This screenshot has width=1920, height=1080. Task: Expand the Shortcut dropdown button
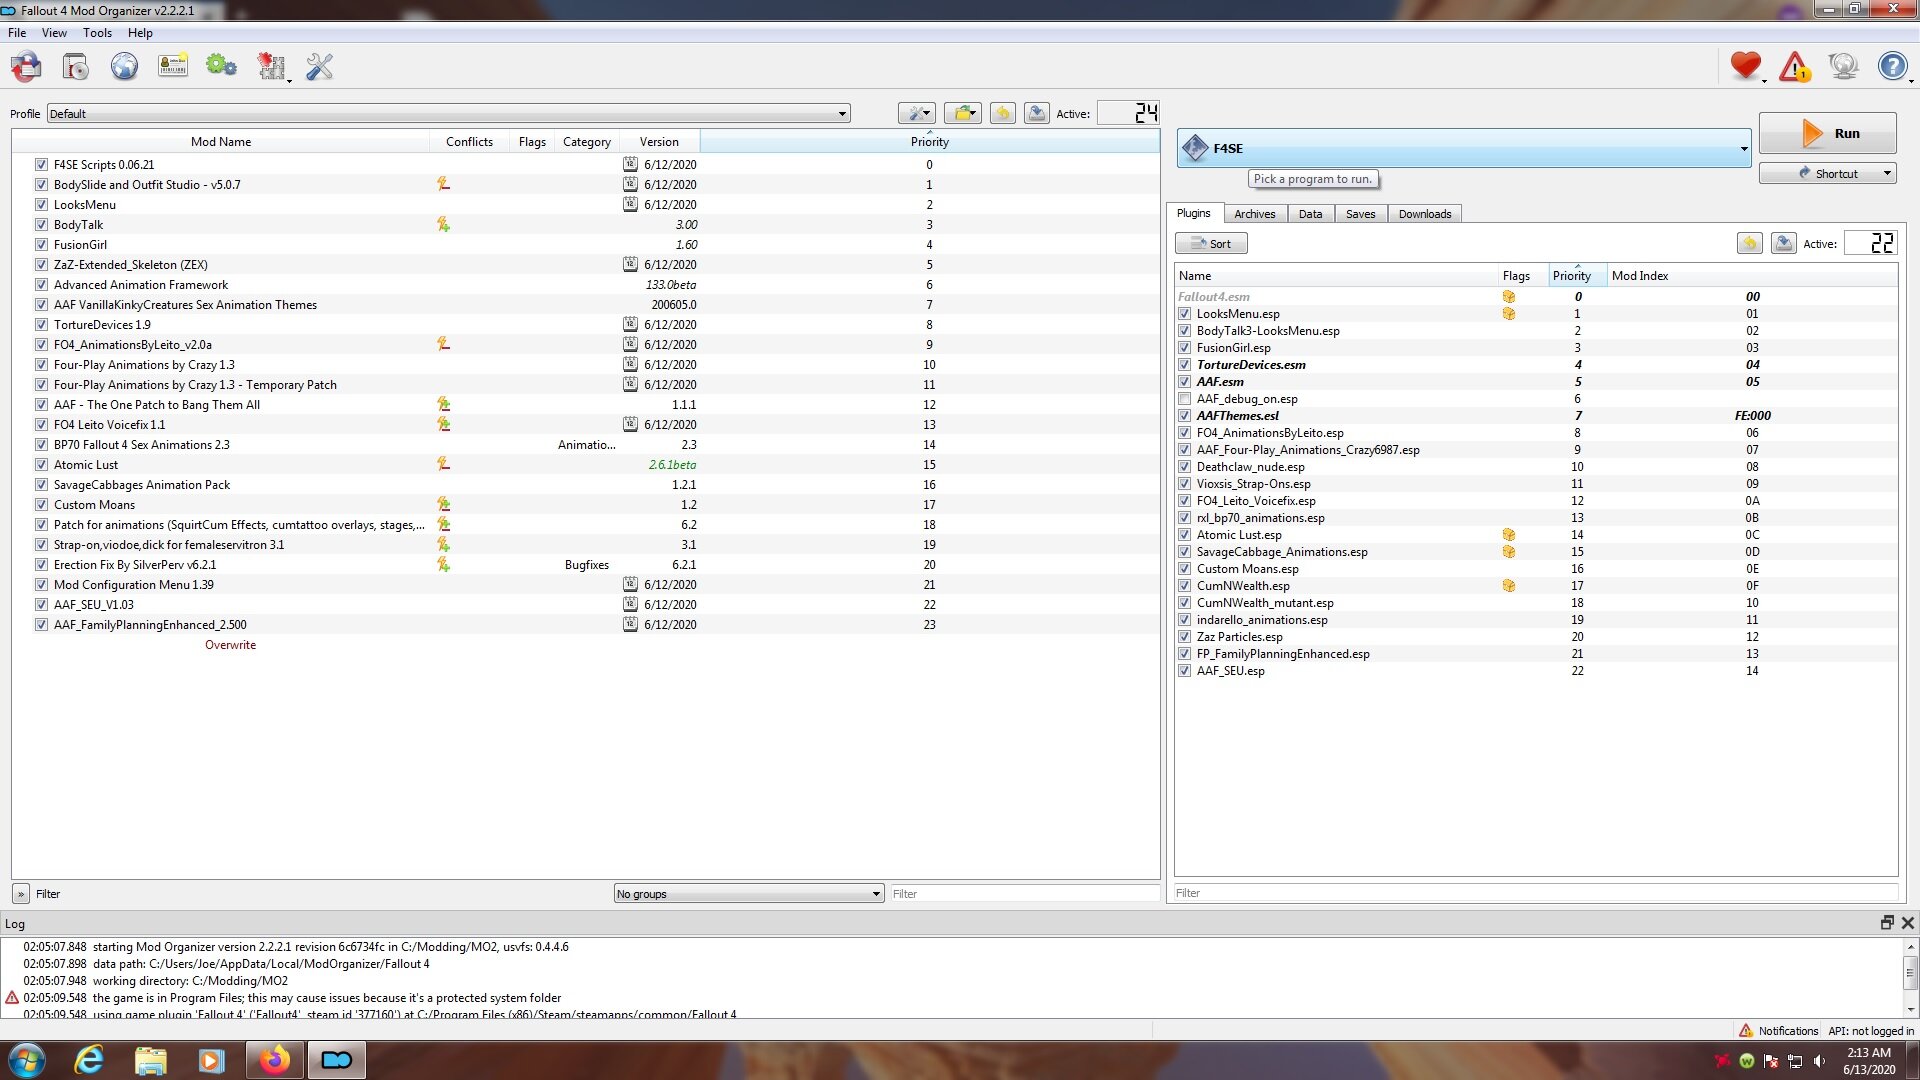pos(1887,173)
